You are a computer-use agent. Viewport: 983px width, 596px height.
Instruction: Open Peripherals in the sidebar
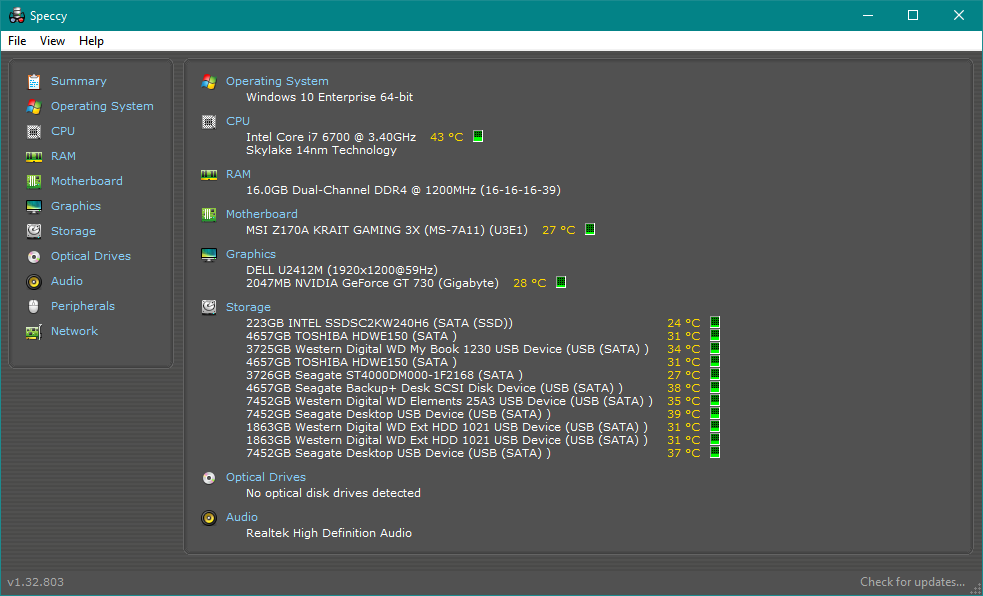pyautogui.click(x=83, y=306)
